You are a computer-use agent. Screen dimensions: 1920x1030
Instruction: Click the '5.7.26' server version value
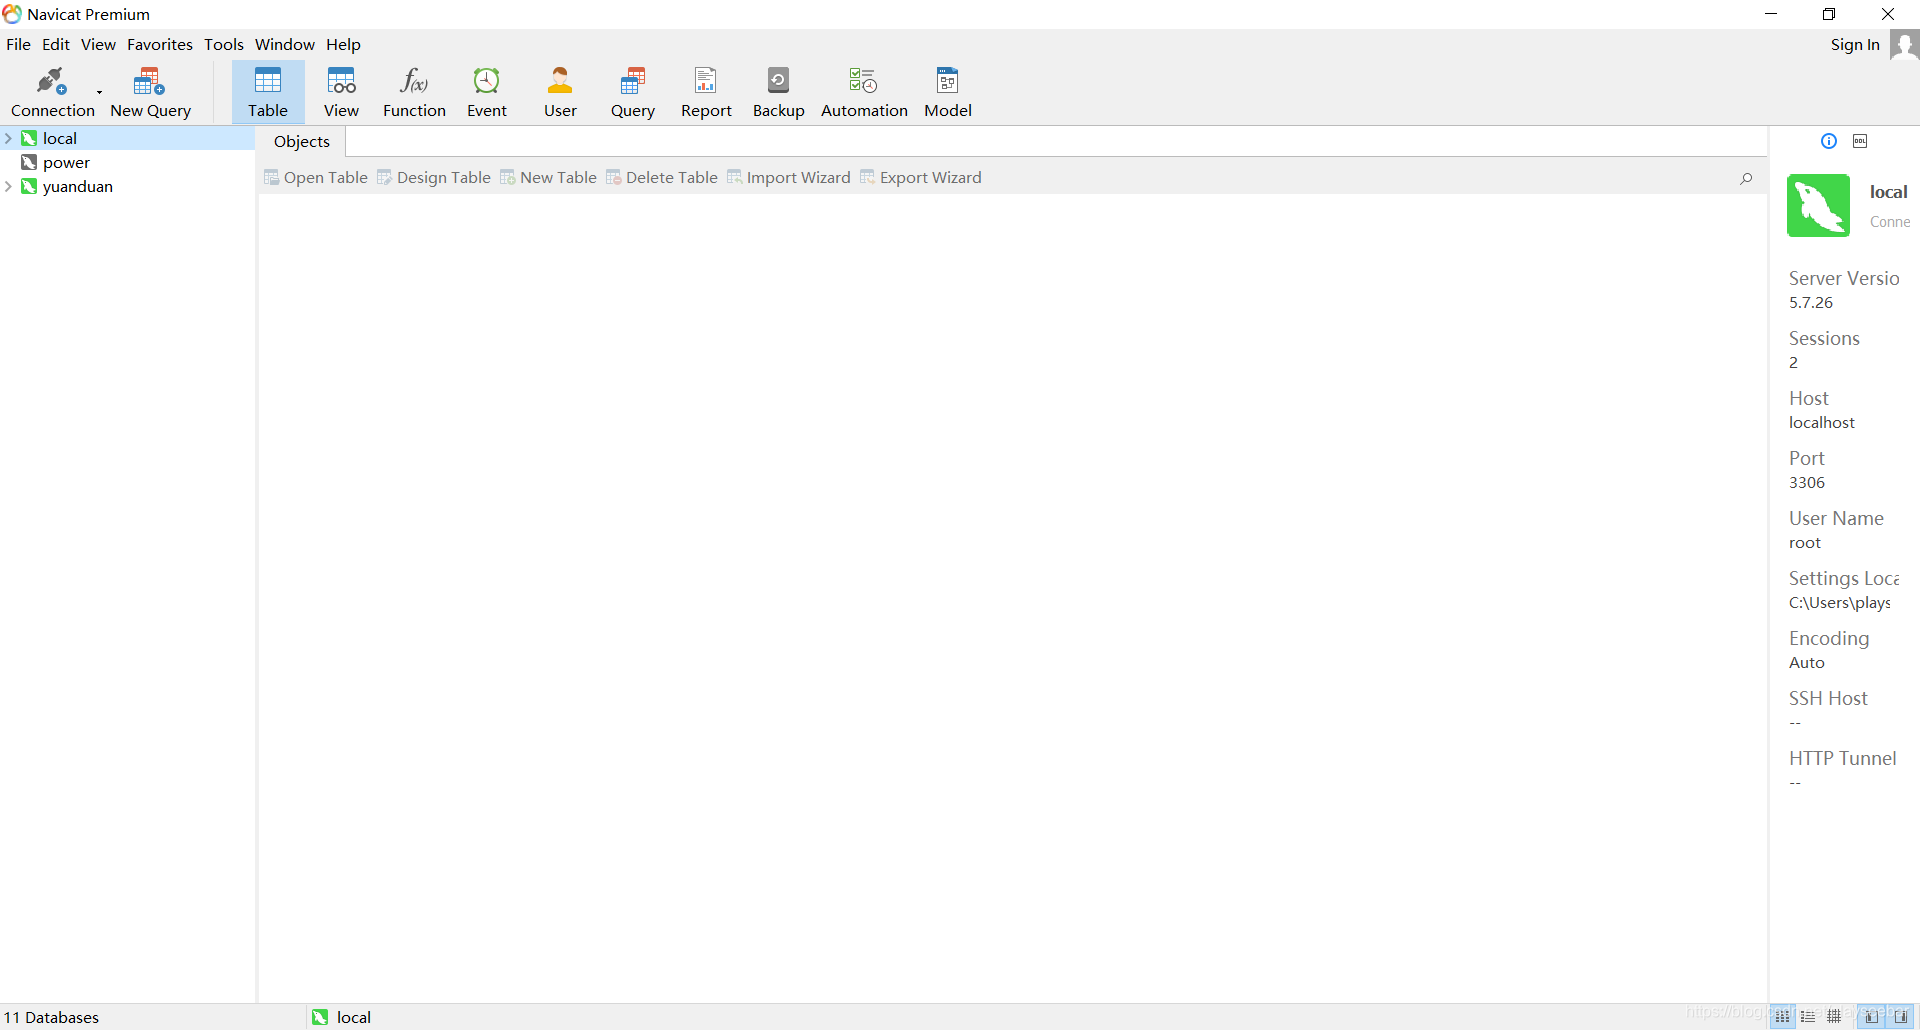coord(1811,303)
